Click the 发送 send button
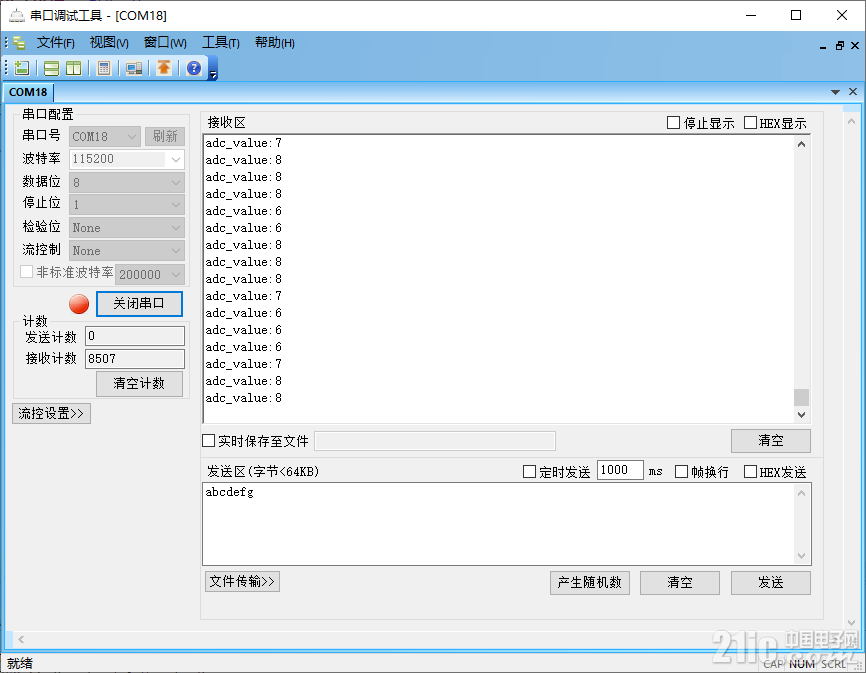The height and width of the screenshot is (673, 866). point(771,582)
